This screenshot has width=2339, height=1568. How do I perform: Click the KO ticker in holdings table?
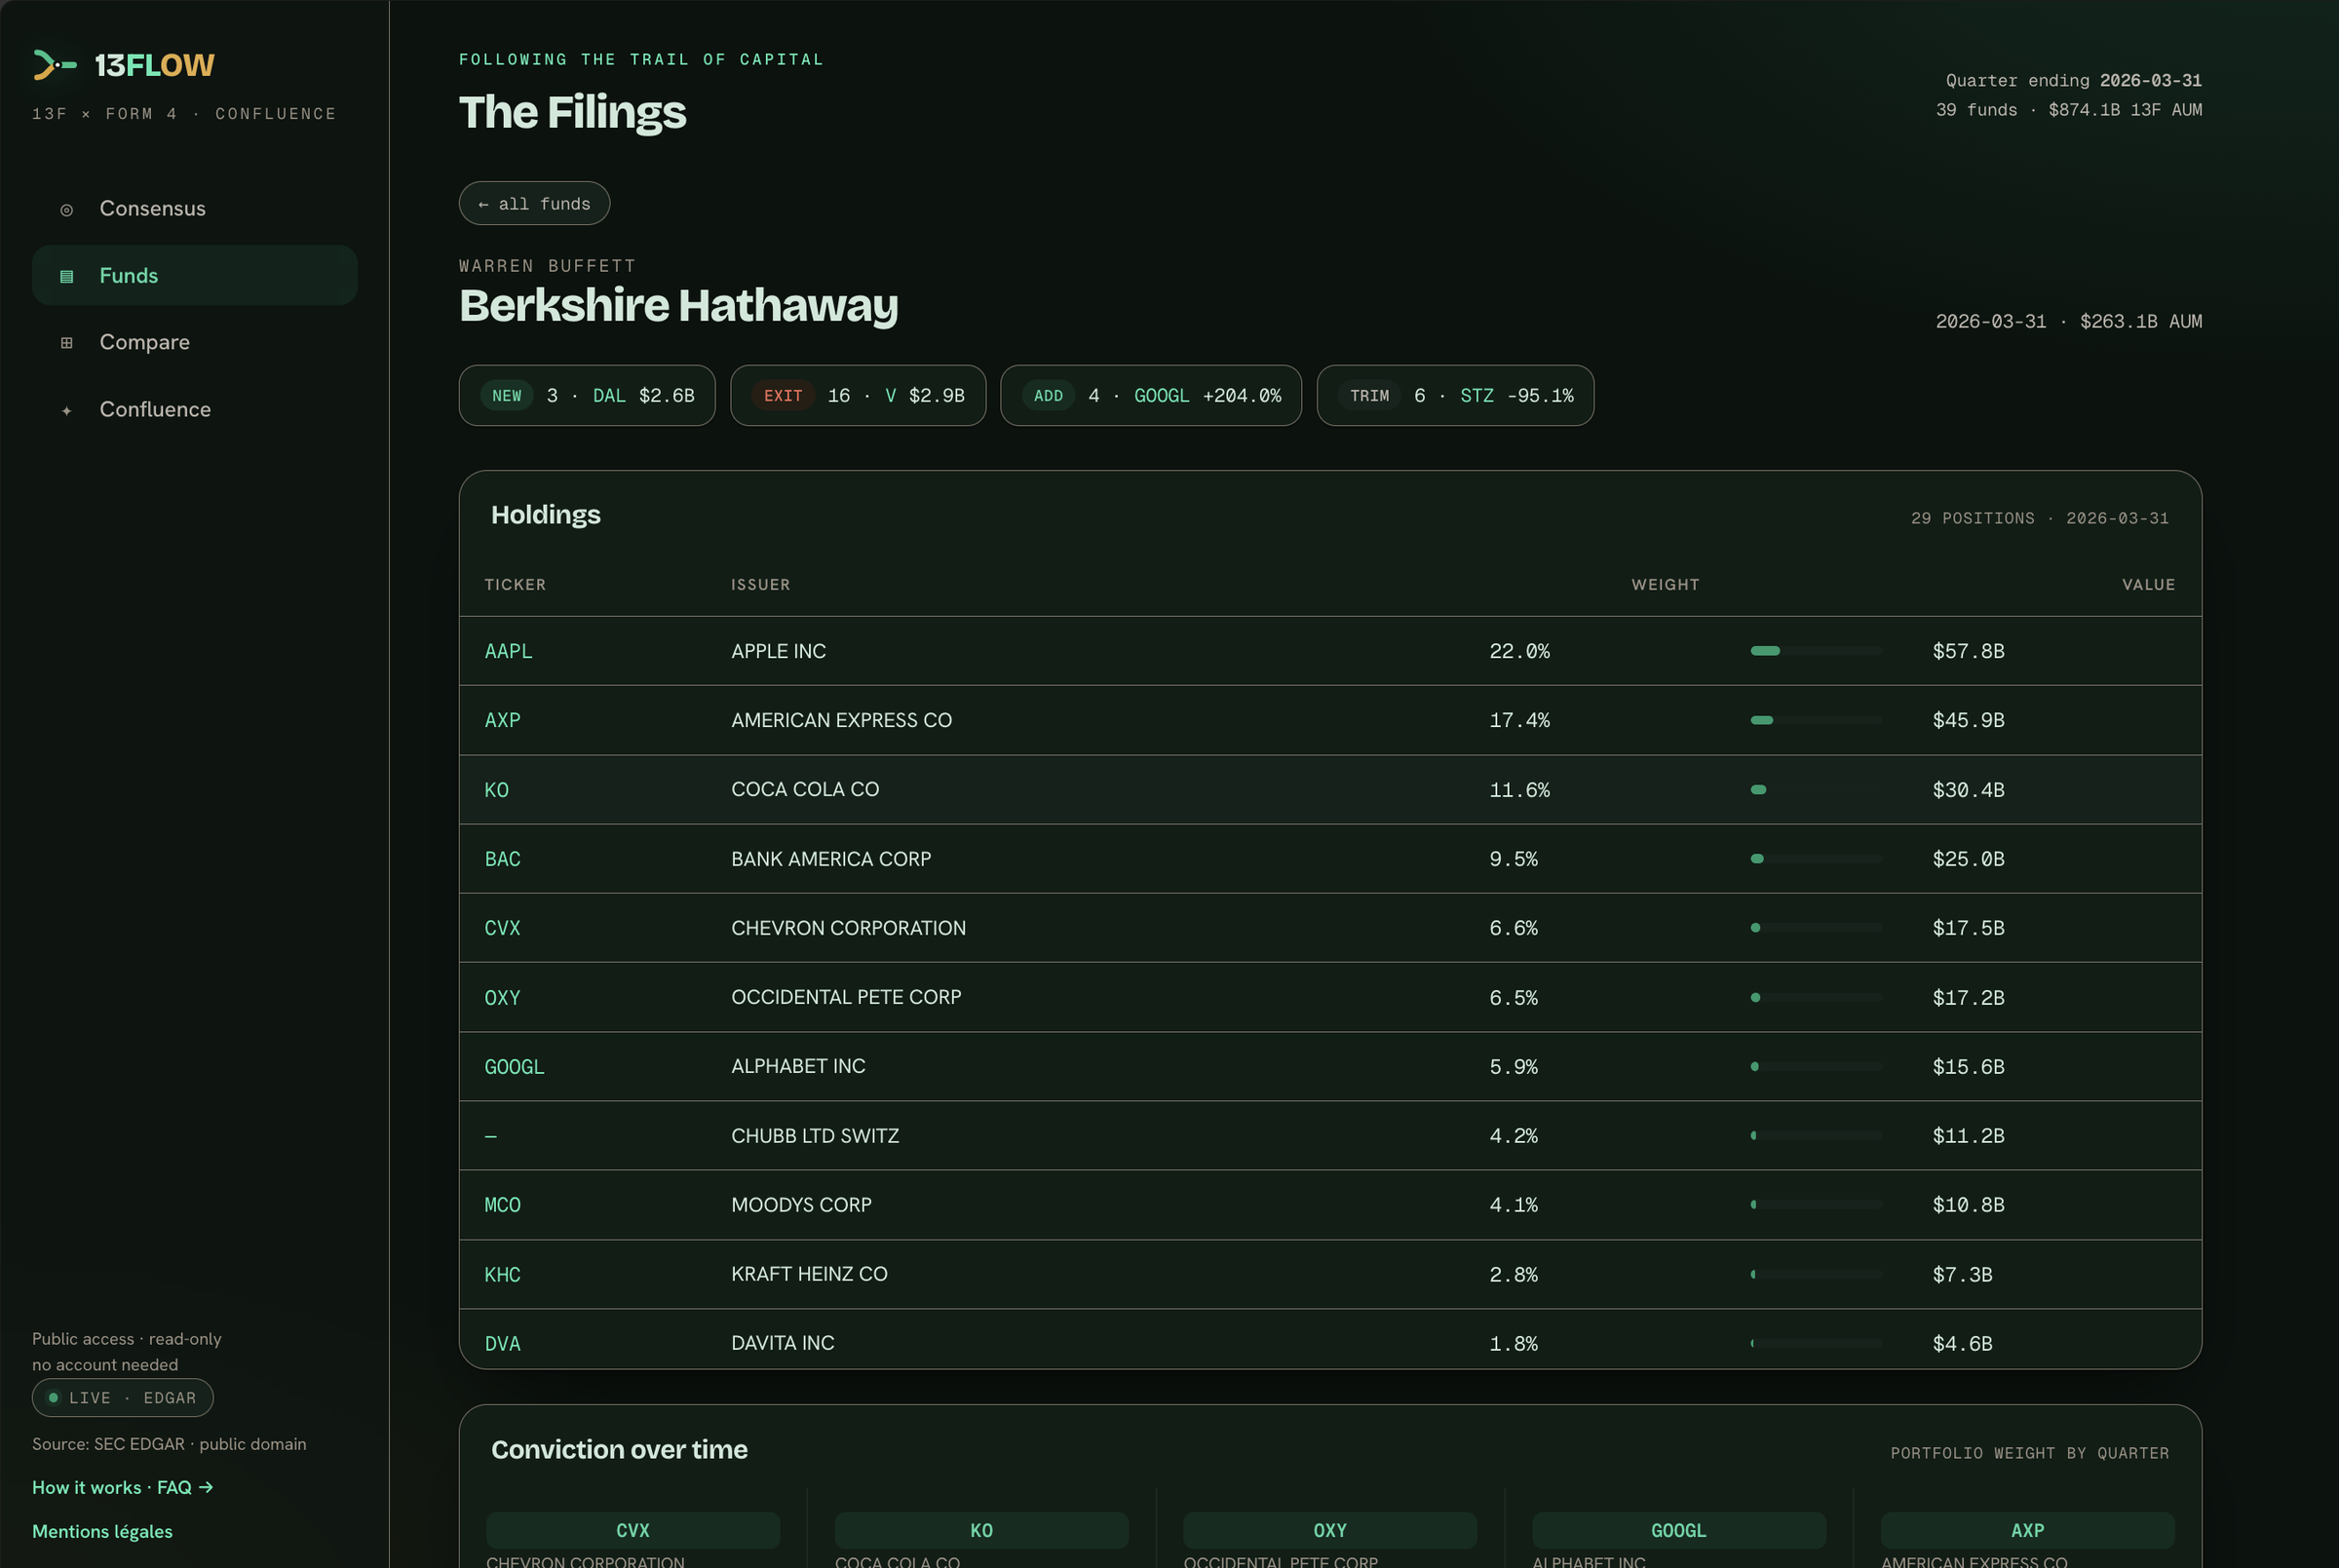[496, 790]
